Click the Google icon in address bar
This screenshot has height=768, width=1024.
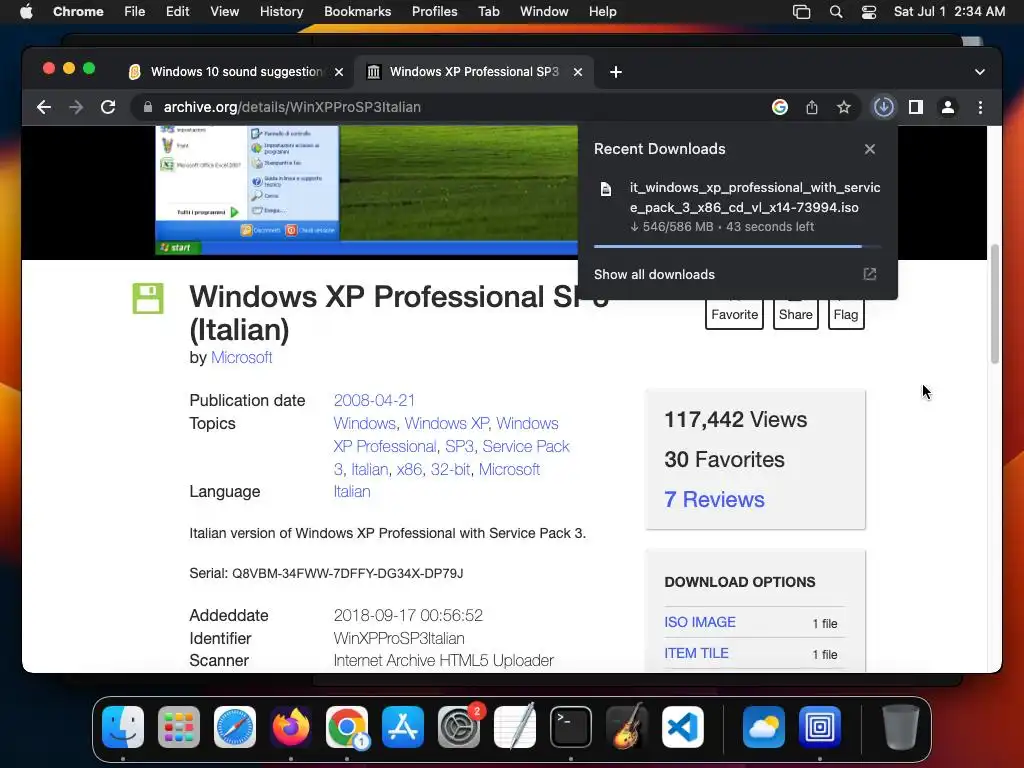tap(780, 107)
